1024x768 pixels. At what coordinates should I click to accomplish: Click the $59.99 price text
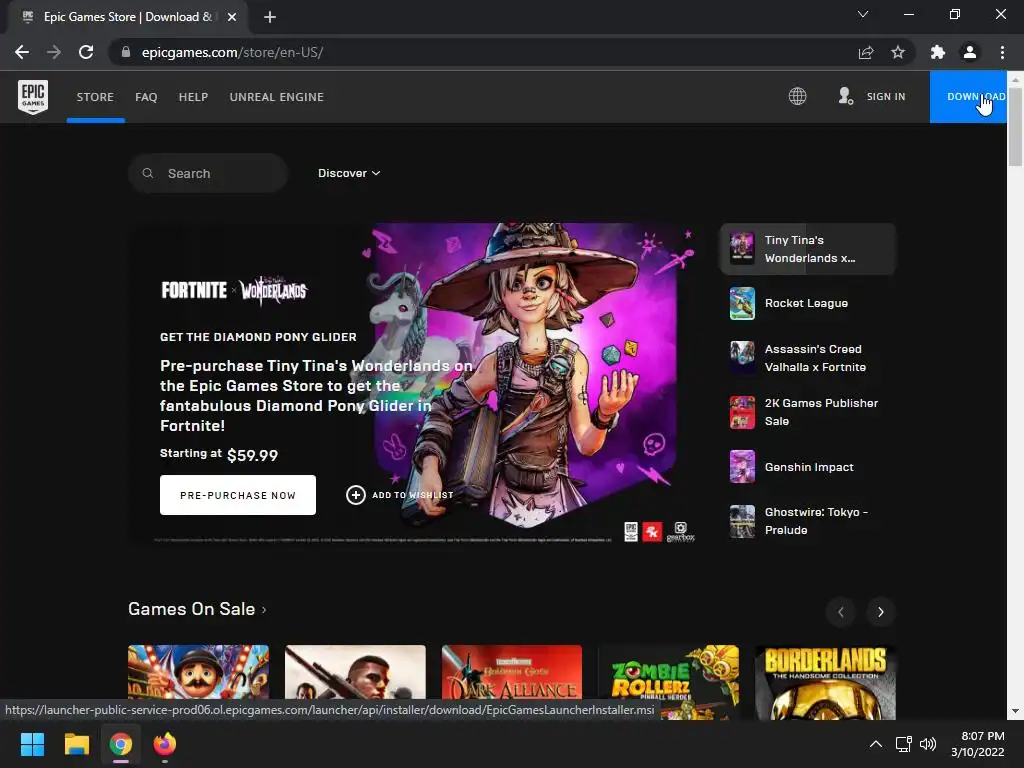(253, 455)
